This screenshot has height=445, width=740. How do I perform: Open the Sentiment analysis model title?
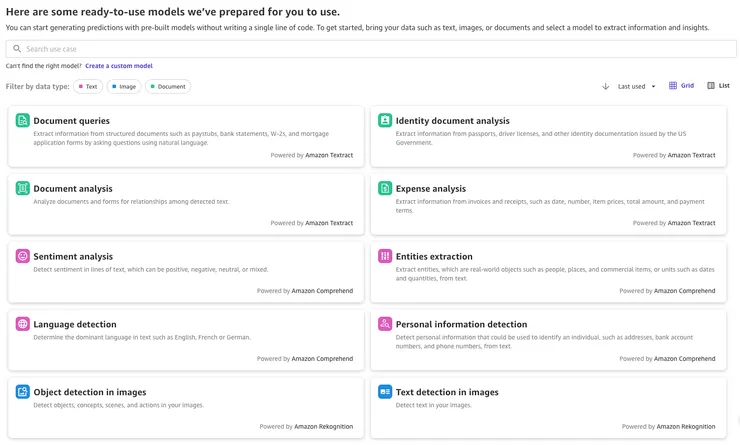pyautogui.click(x=73, y=256)
